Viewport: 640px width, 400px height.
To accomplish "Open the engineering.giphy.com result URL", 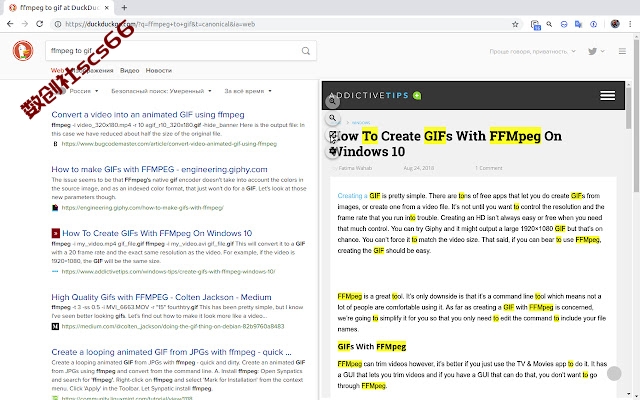I will tap(142, 207).
